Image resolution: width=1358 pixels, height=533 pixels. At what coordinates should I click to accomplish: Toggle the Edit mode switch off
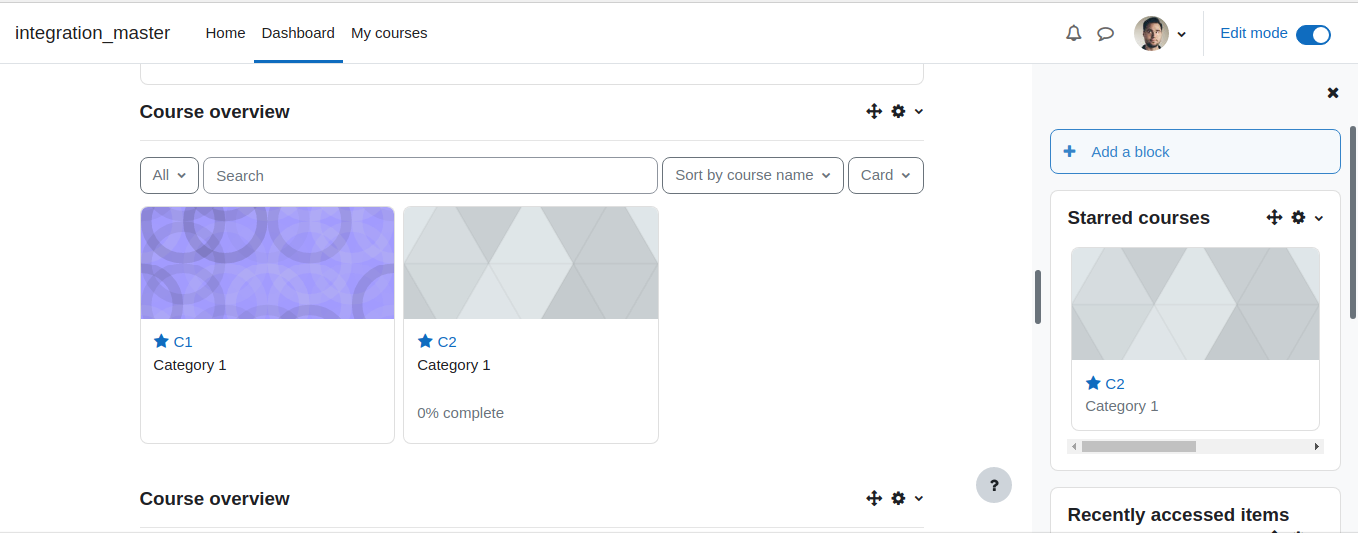point(1313,34)
